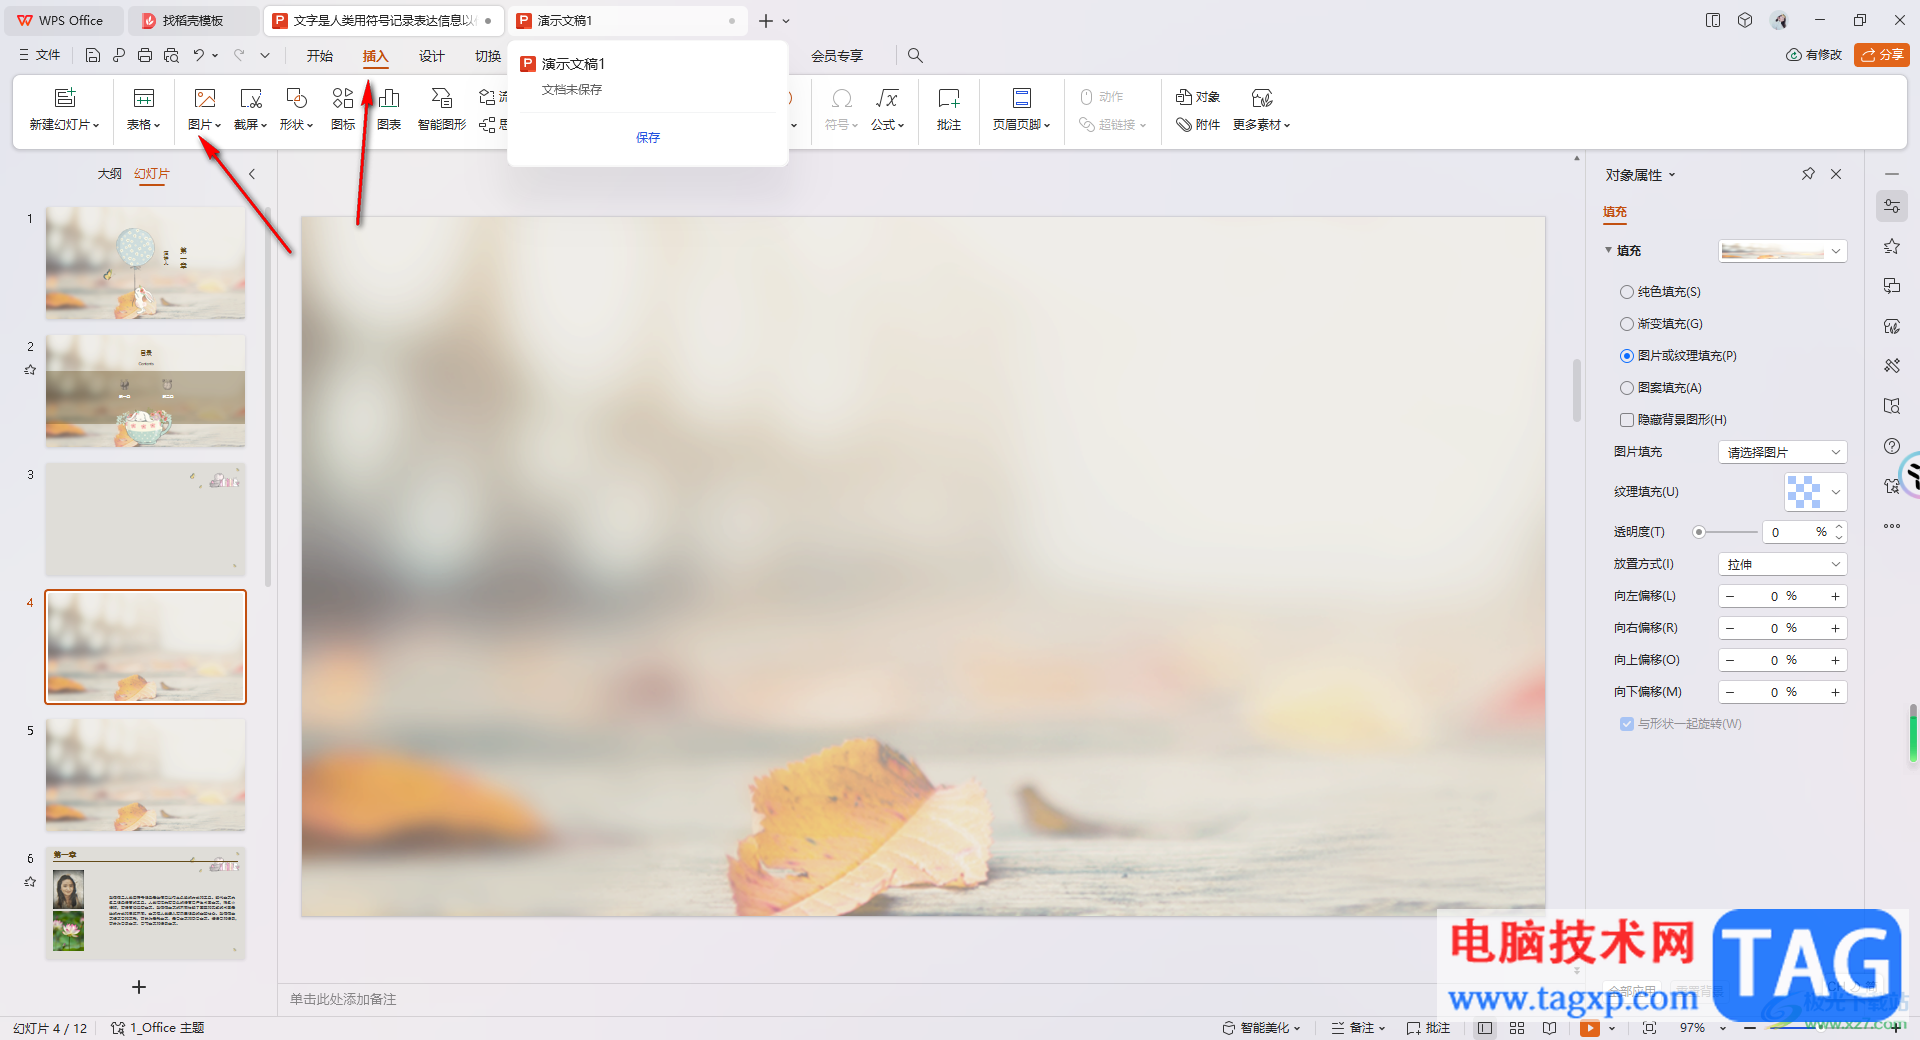Click the Print Preview icon
This screenshot has height=1040, width=1920.
[171, 56]
